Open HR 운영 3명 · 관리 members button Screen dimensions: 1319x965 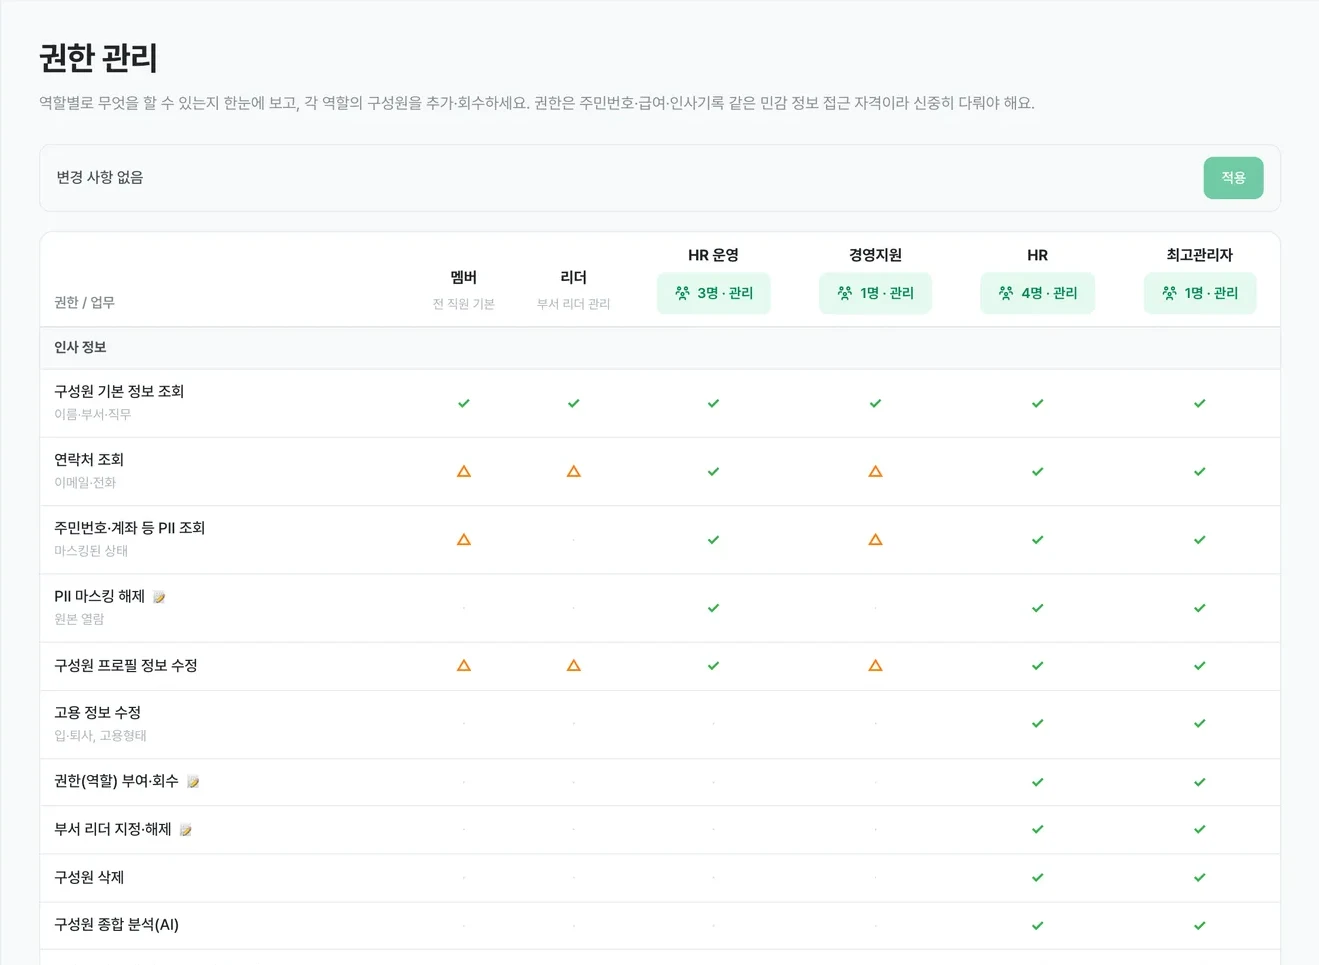713,293
